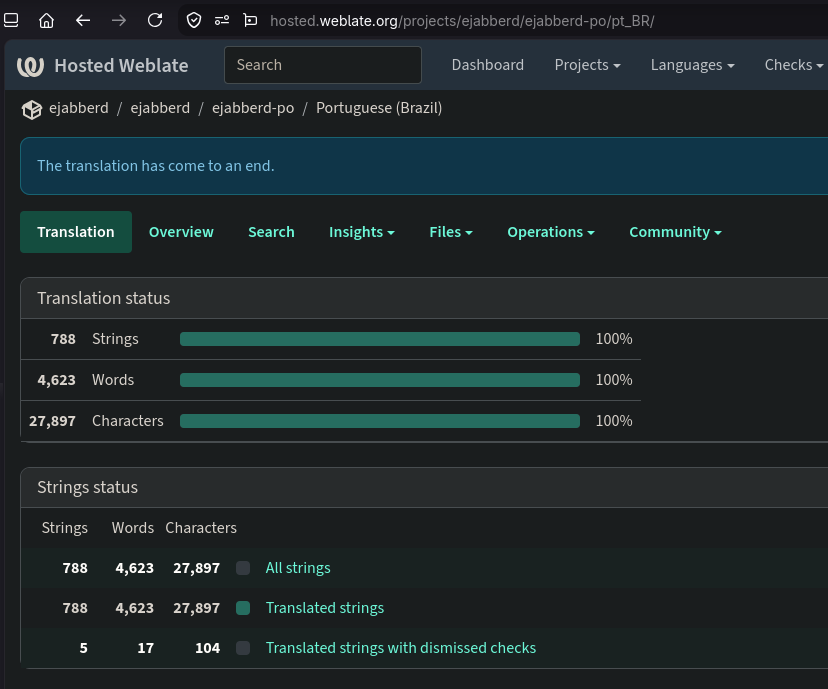Click the Hosted Weblate logo icon
The width and height of the screenshot is (828, 689).
[30, 66]
